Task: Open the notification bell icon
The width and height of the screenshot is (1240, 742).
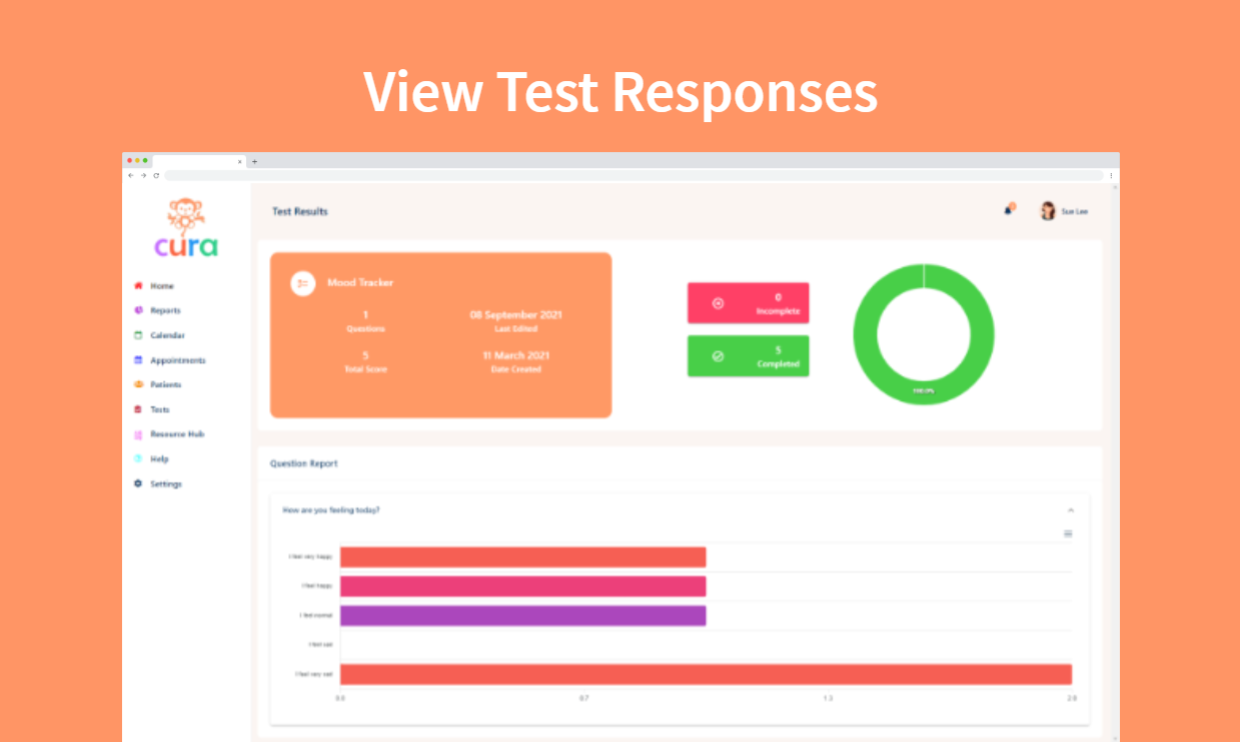Action: [x=1009, y=210]
